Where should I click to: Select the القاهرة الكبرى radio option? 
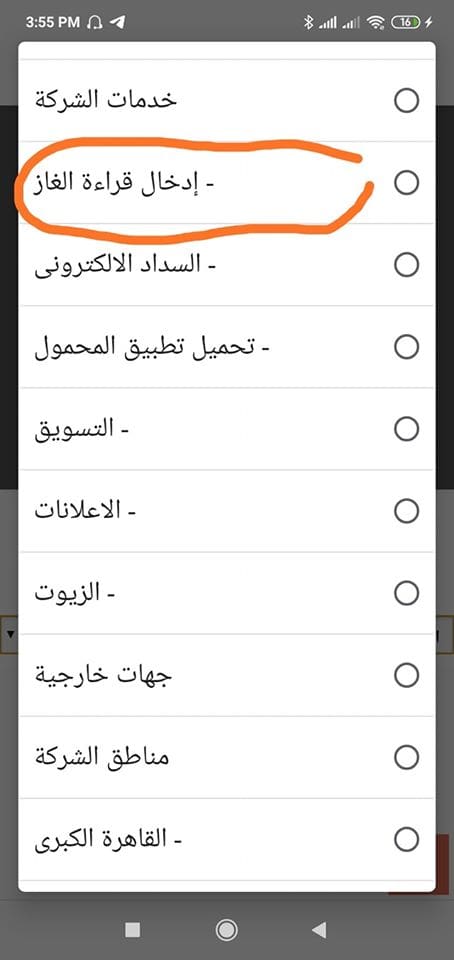pos(406,840)
